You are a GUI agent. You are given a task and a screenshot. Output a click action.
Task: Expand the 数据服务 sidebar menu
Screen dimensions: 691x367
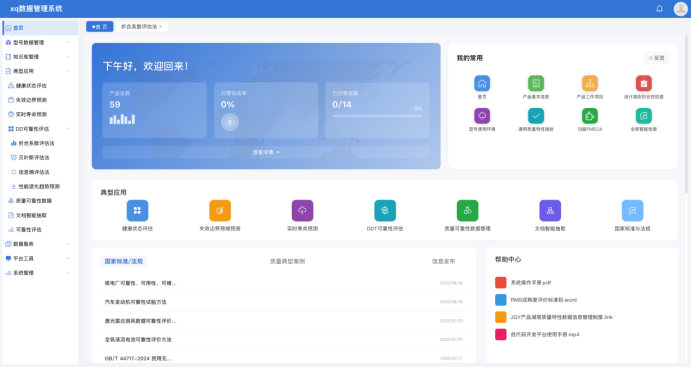pyautogui.click(x=39, y=244)
